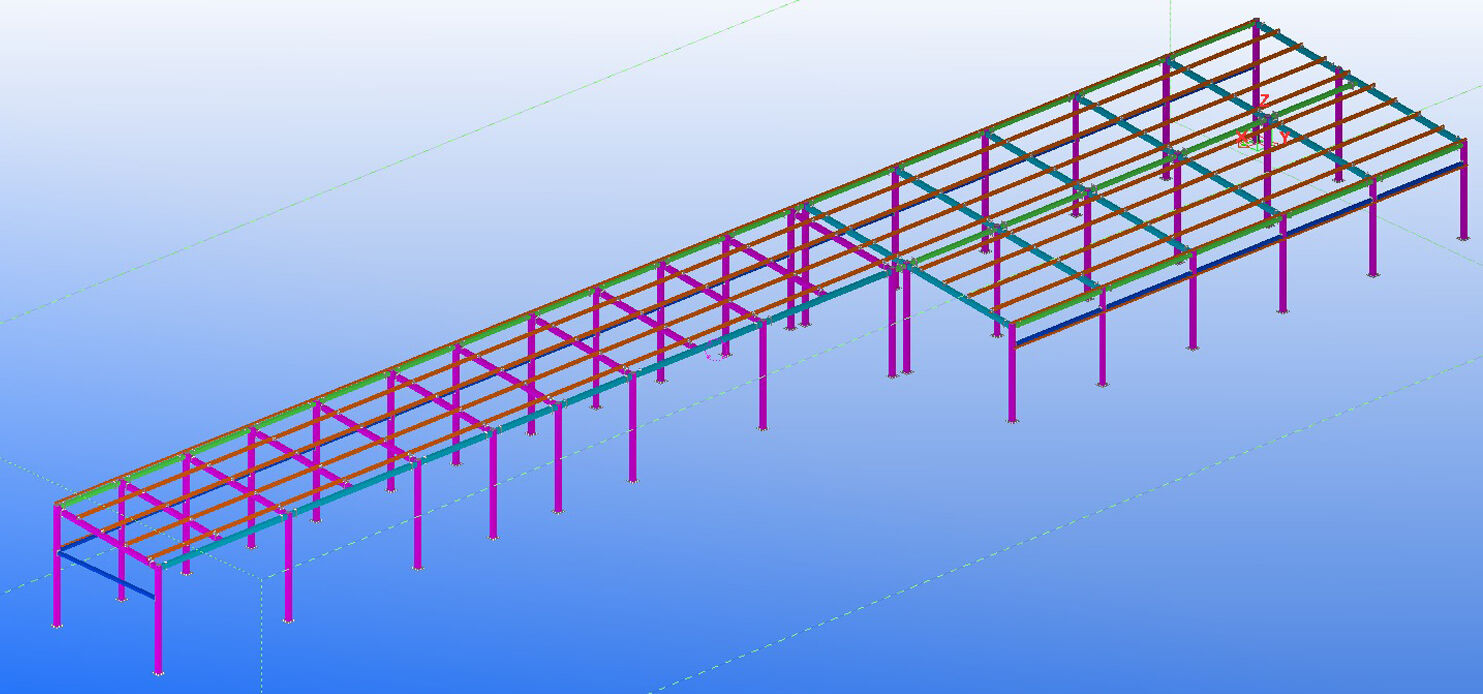The width and height of the screenshot is (1483, 694).
Task: Select the rearmost top corner column
Action: pyautogui.click(x=1257, y=60)
